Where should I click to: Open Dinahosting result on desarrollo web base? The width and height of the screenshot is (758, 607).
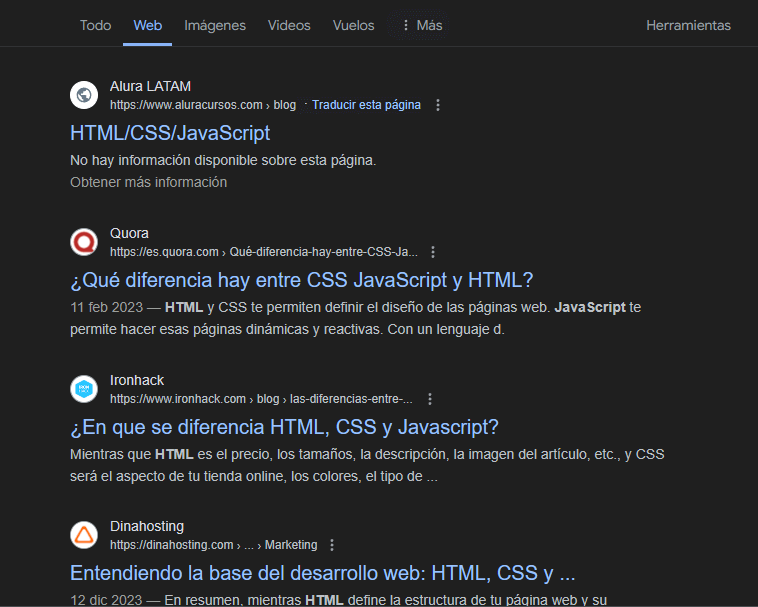click(322, 573)
